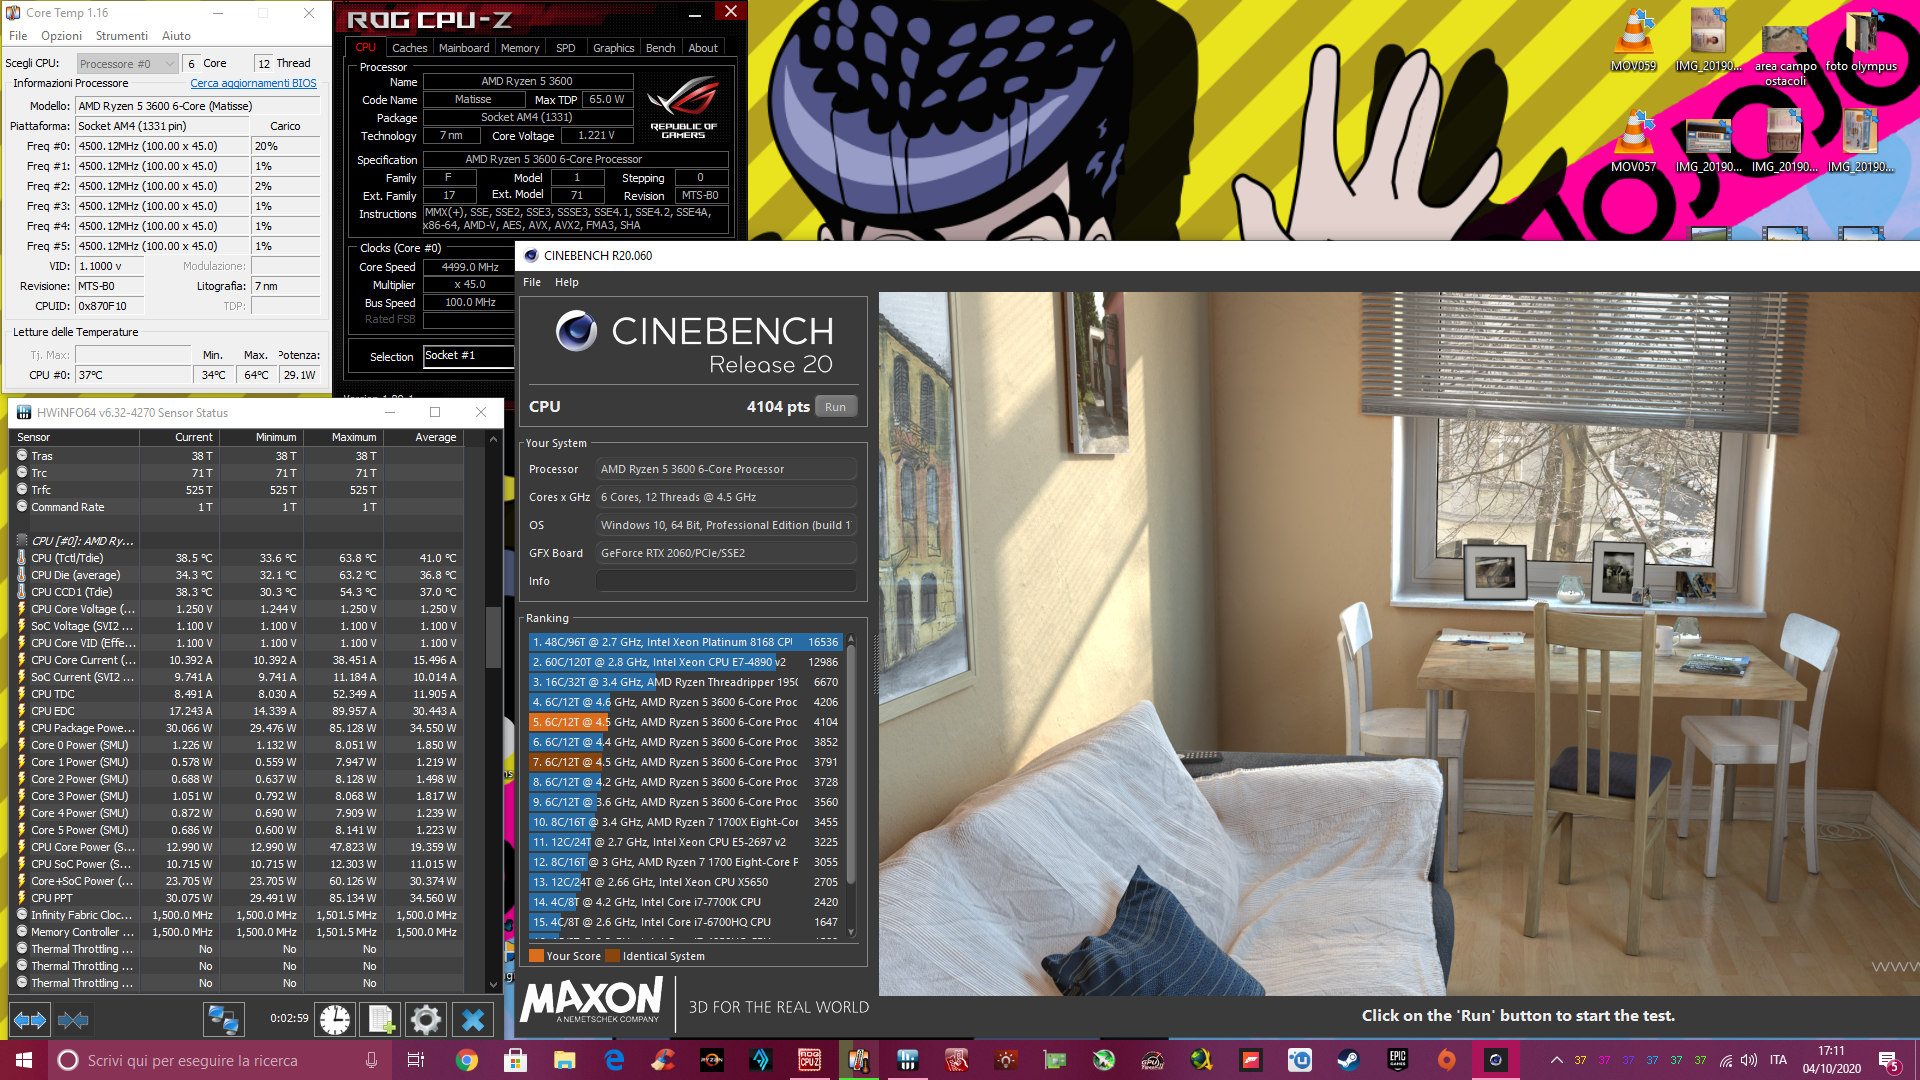Open CCleaner taskbar icon
This screenshot has width=1920, height=1080.
click(x=663, y=1060)
